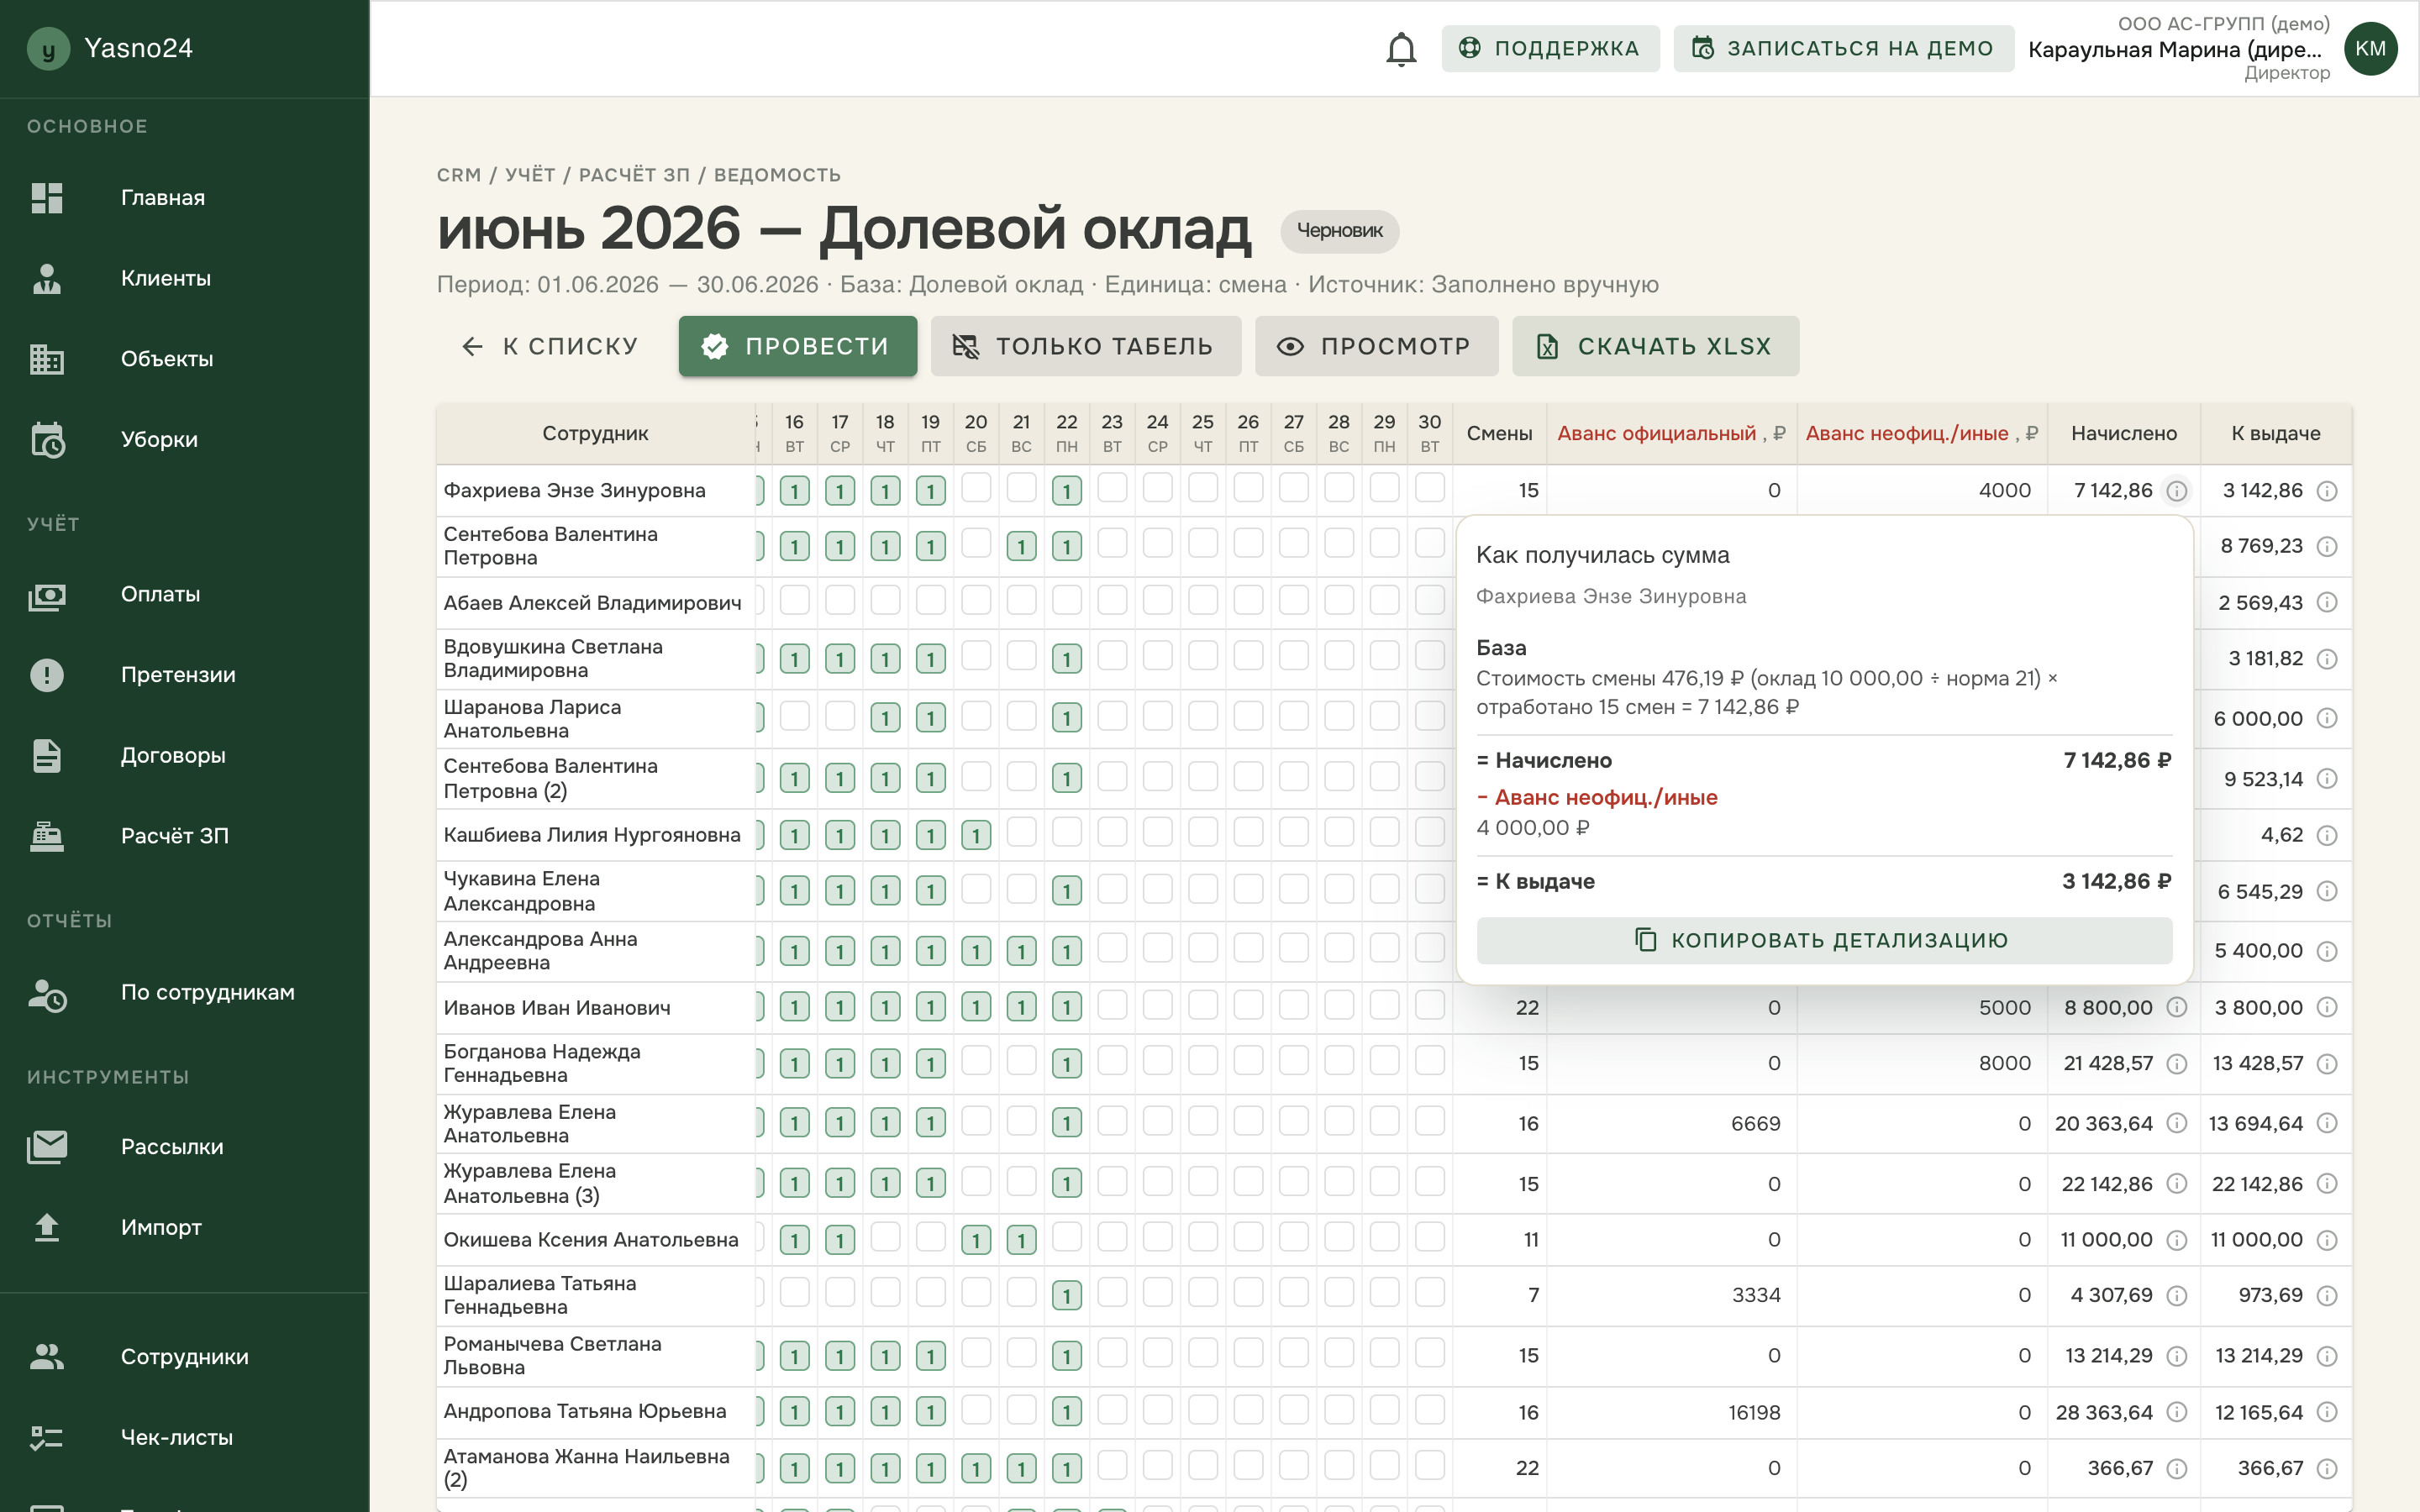Click the КМ user avatar
The width and height of the screenshot is (2420, 1512).
pos(2370,48)
